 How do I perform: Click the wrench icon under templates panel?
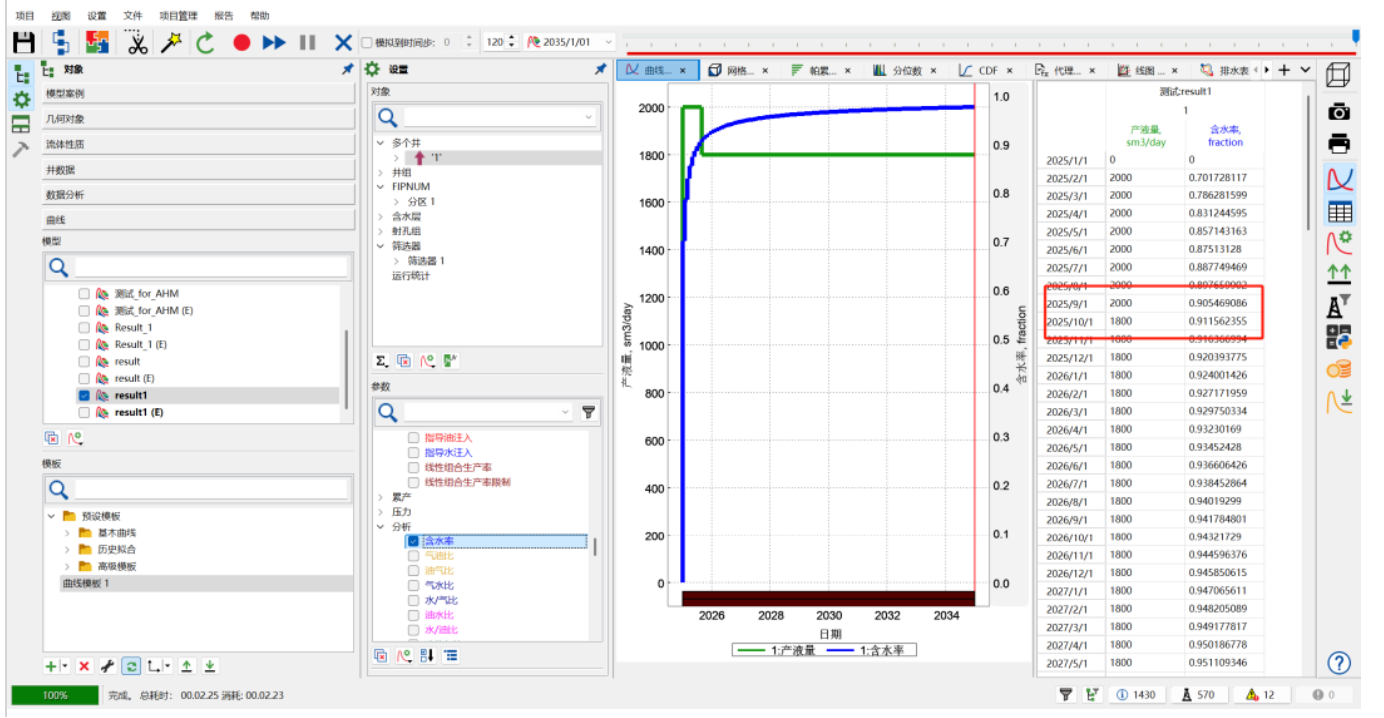(x=107, y=666)
